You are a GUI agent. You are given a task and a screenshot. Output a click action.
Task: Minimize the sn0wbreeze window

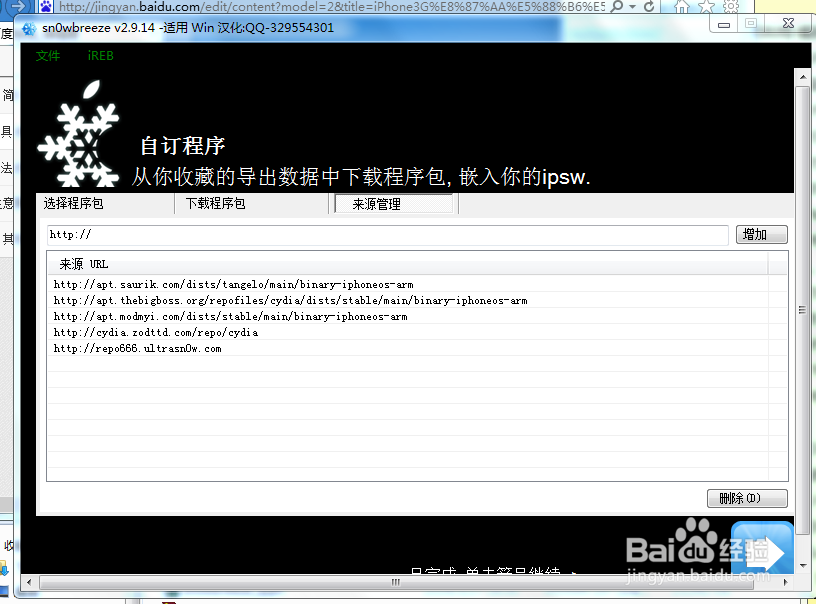click(x=724, y=24)
